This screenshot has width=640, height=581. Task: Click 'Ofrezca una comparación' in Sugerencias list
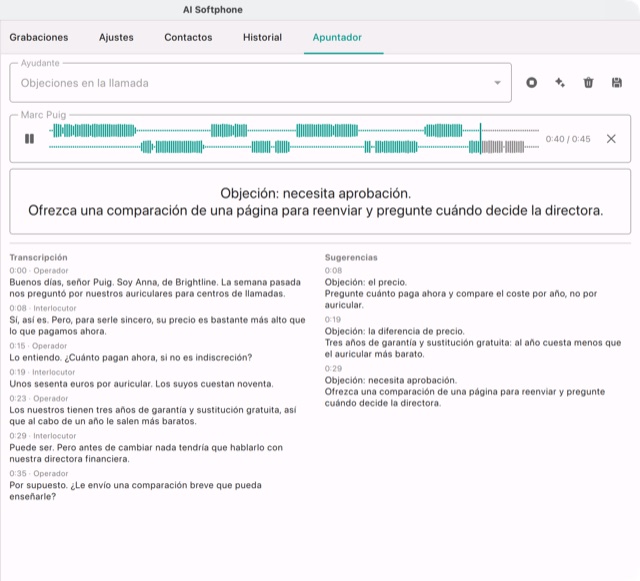click(465, 397)
